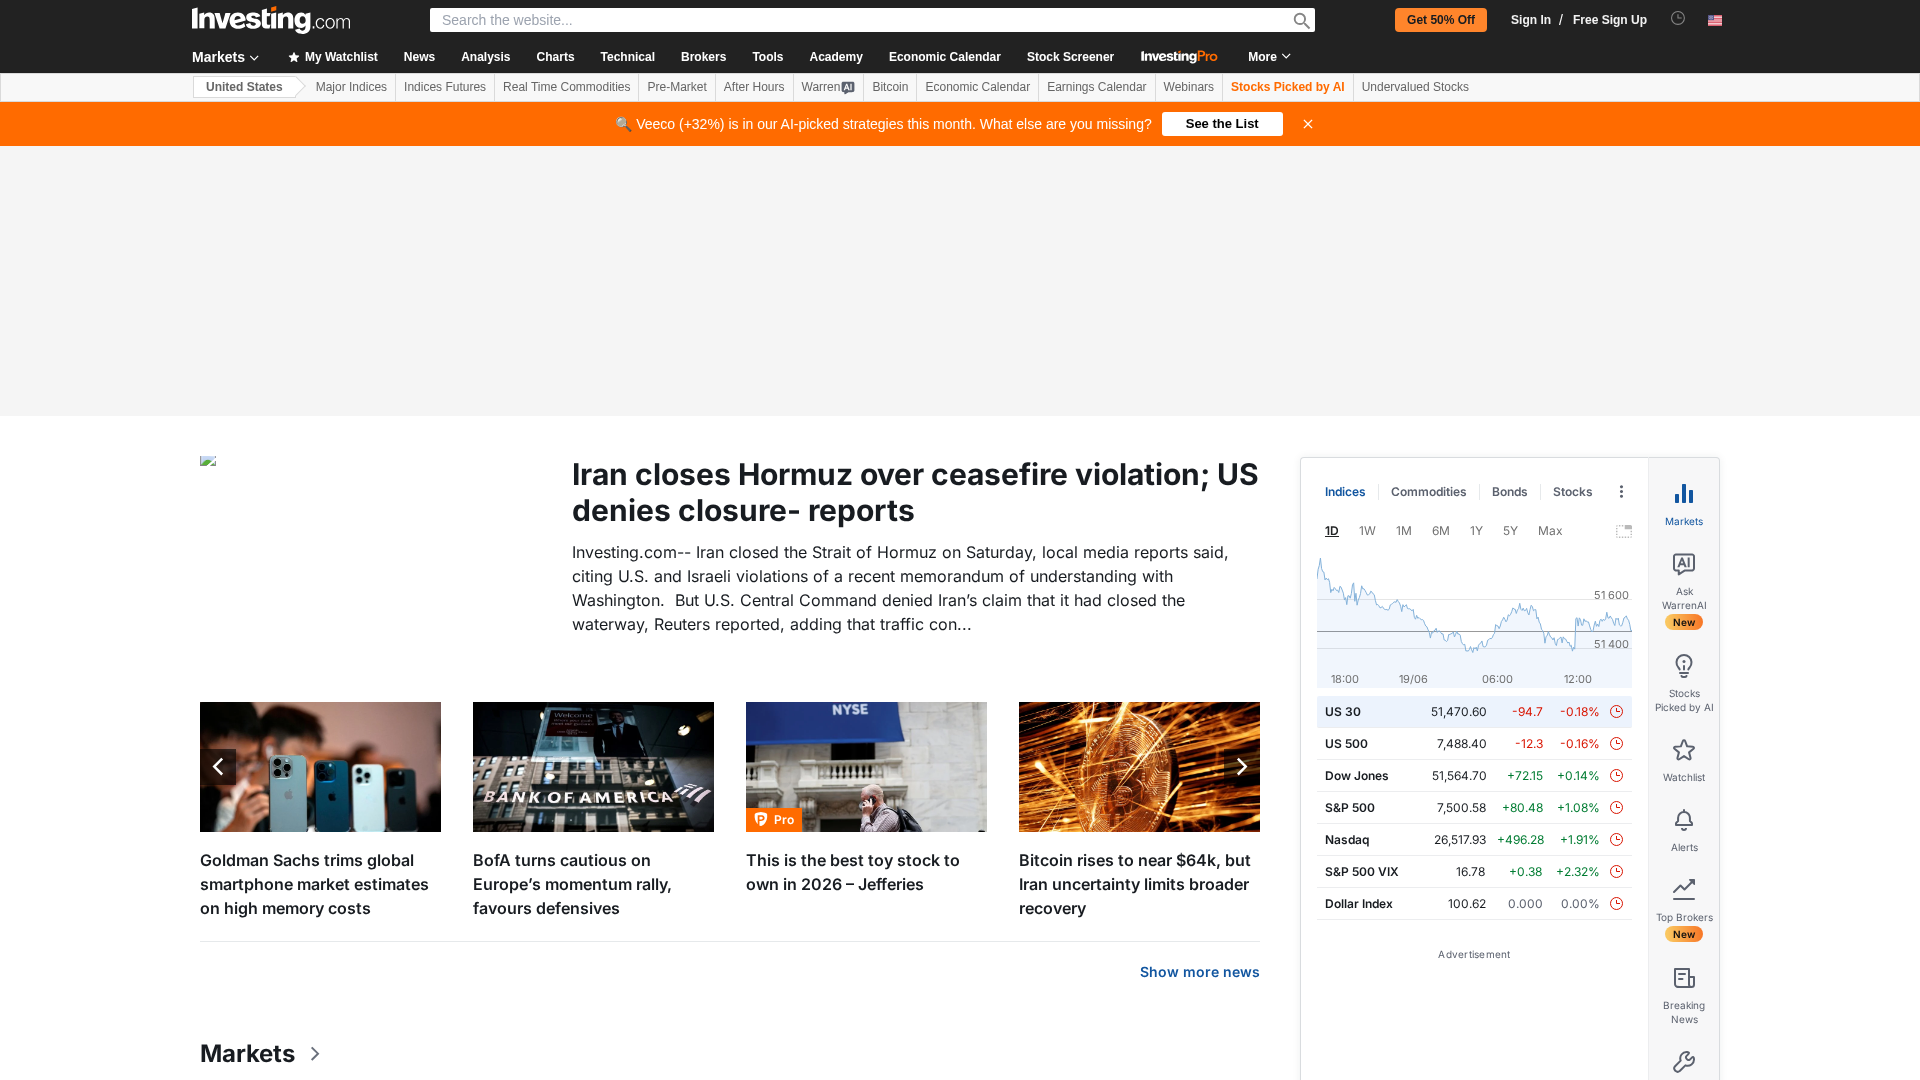Open the notifications clock icon in header
Image resolution: width=1920 pixels, height=1080 pixels.
click(1678, 18)
